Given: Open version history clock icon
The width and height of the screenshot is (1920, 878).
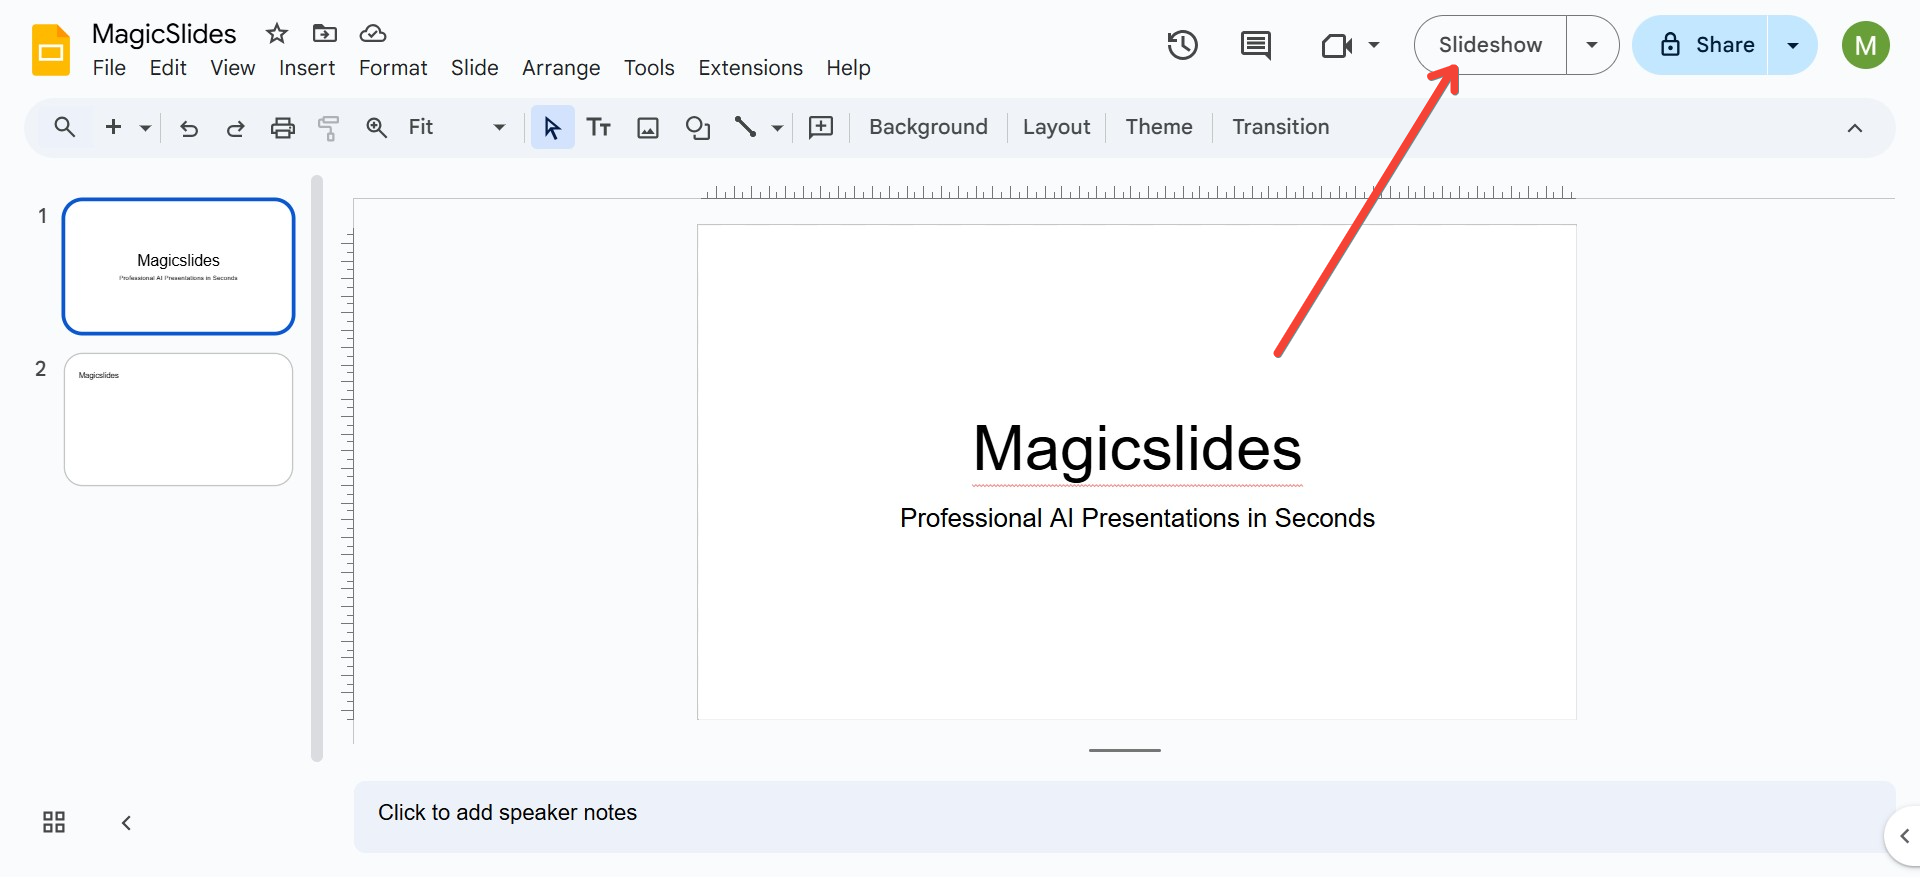Looking at the screenshot, I should click(1182, 45).
